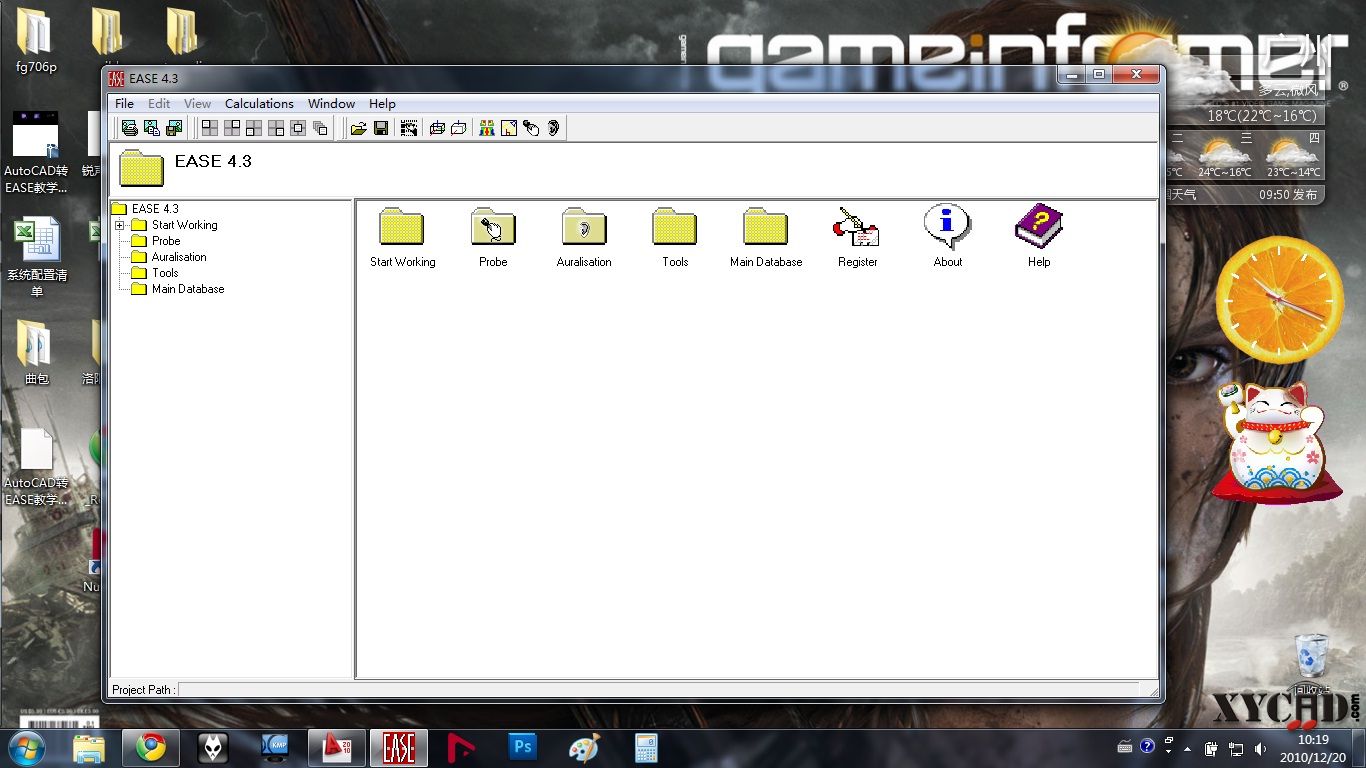Select the top-left window arrangement icon
Image resolution: width=1366 pixels, height=768 pixels.
tap(210, 128)
